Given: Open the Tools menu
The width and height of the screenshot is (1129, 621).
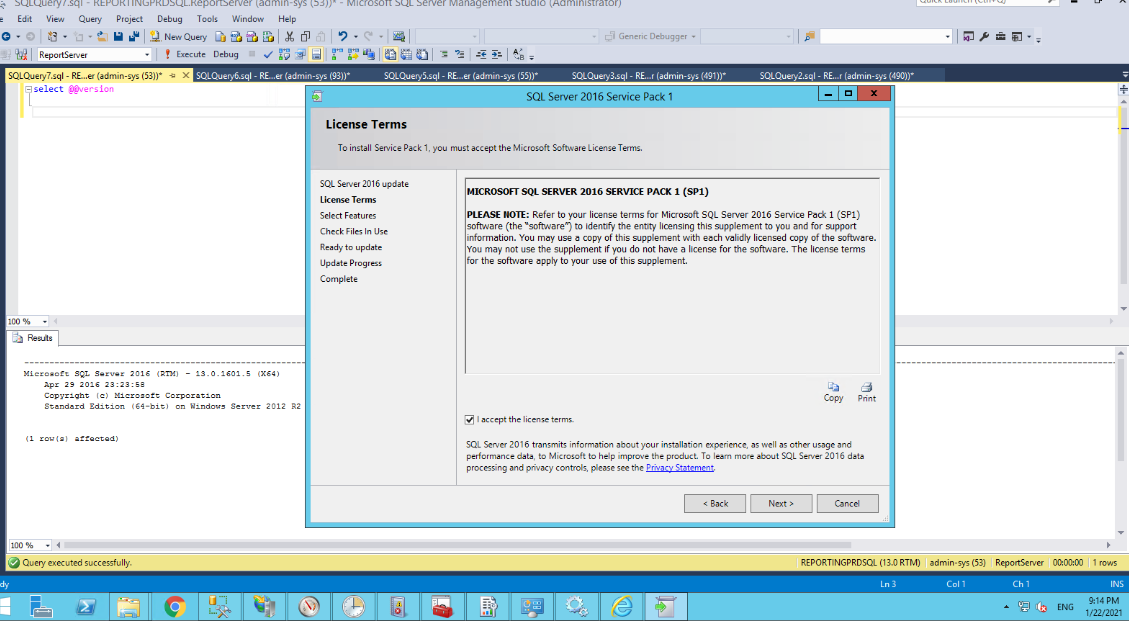Looking at the screenshot, I should tap(207, 19).
